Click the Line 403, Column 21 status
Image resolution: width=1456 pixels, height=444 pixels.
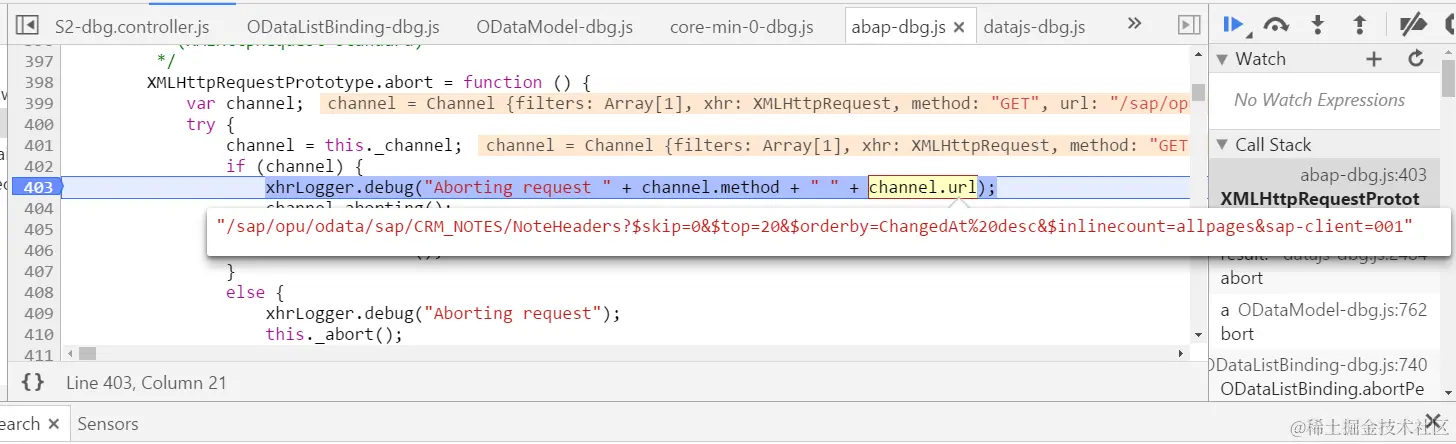point(146,382)
